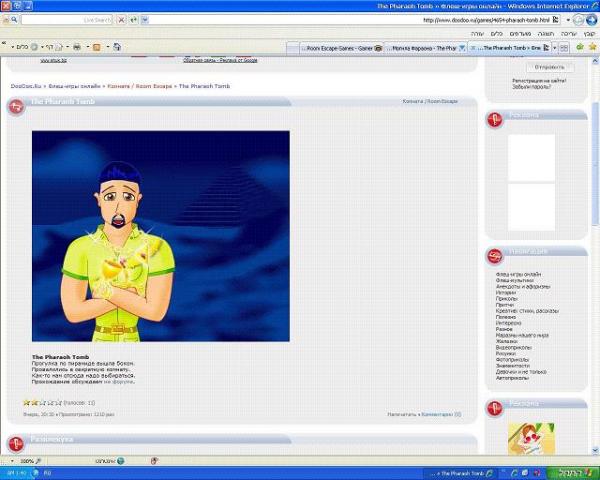Click the Напечатать print link

[401, 414]
